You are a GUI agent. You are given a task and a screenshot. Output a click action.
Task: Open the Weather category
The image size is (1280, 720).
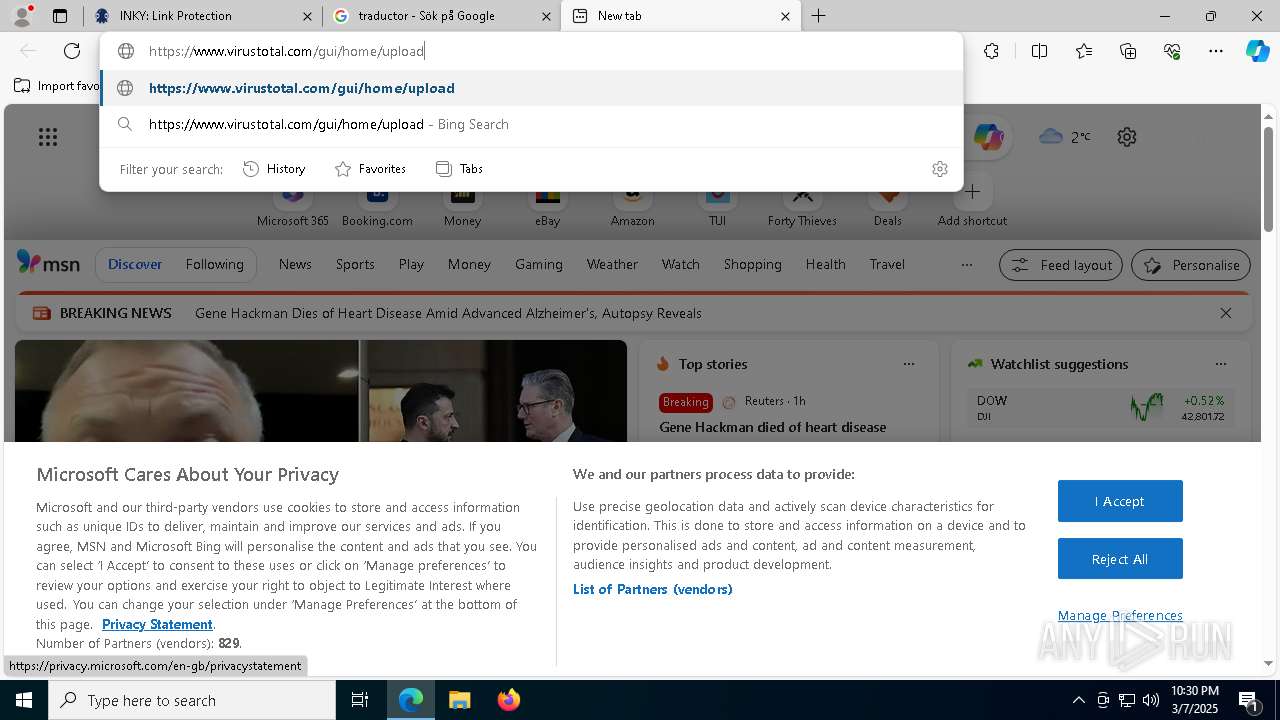[x=612, y=265]
